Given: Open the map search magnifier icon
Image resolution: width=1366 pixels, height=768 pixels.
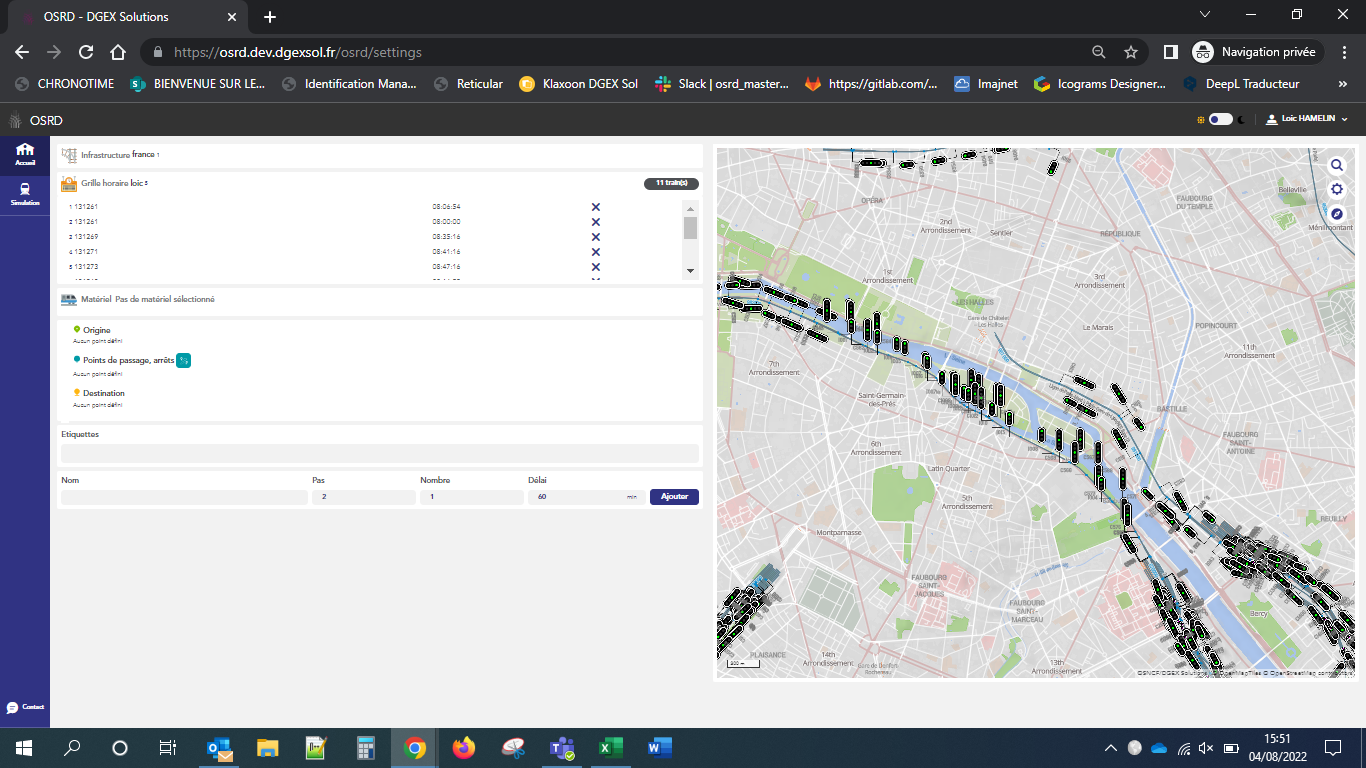Looking at the screenshot, I should tap(1337, 165).
